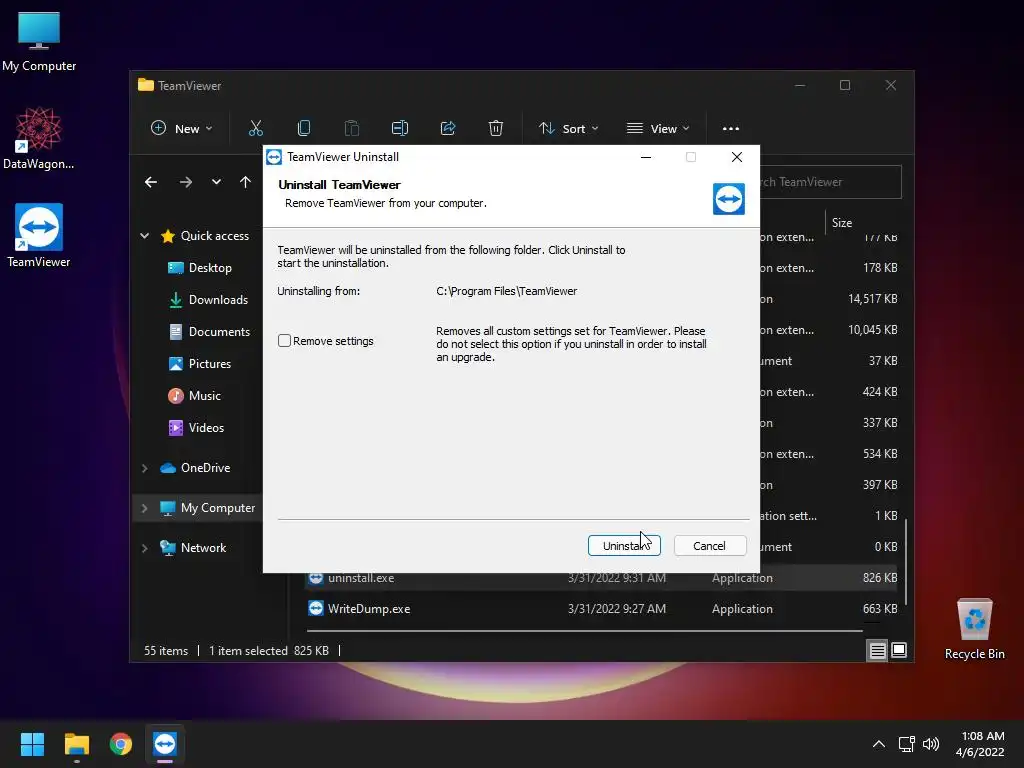Select Videos in the navigation pane
The height and width of the screenshot is (768, 1024).
(x=199, y=428)
